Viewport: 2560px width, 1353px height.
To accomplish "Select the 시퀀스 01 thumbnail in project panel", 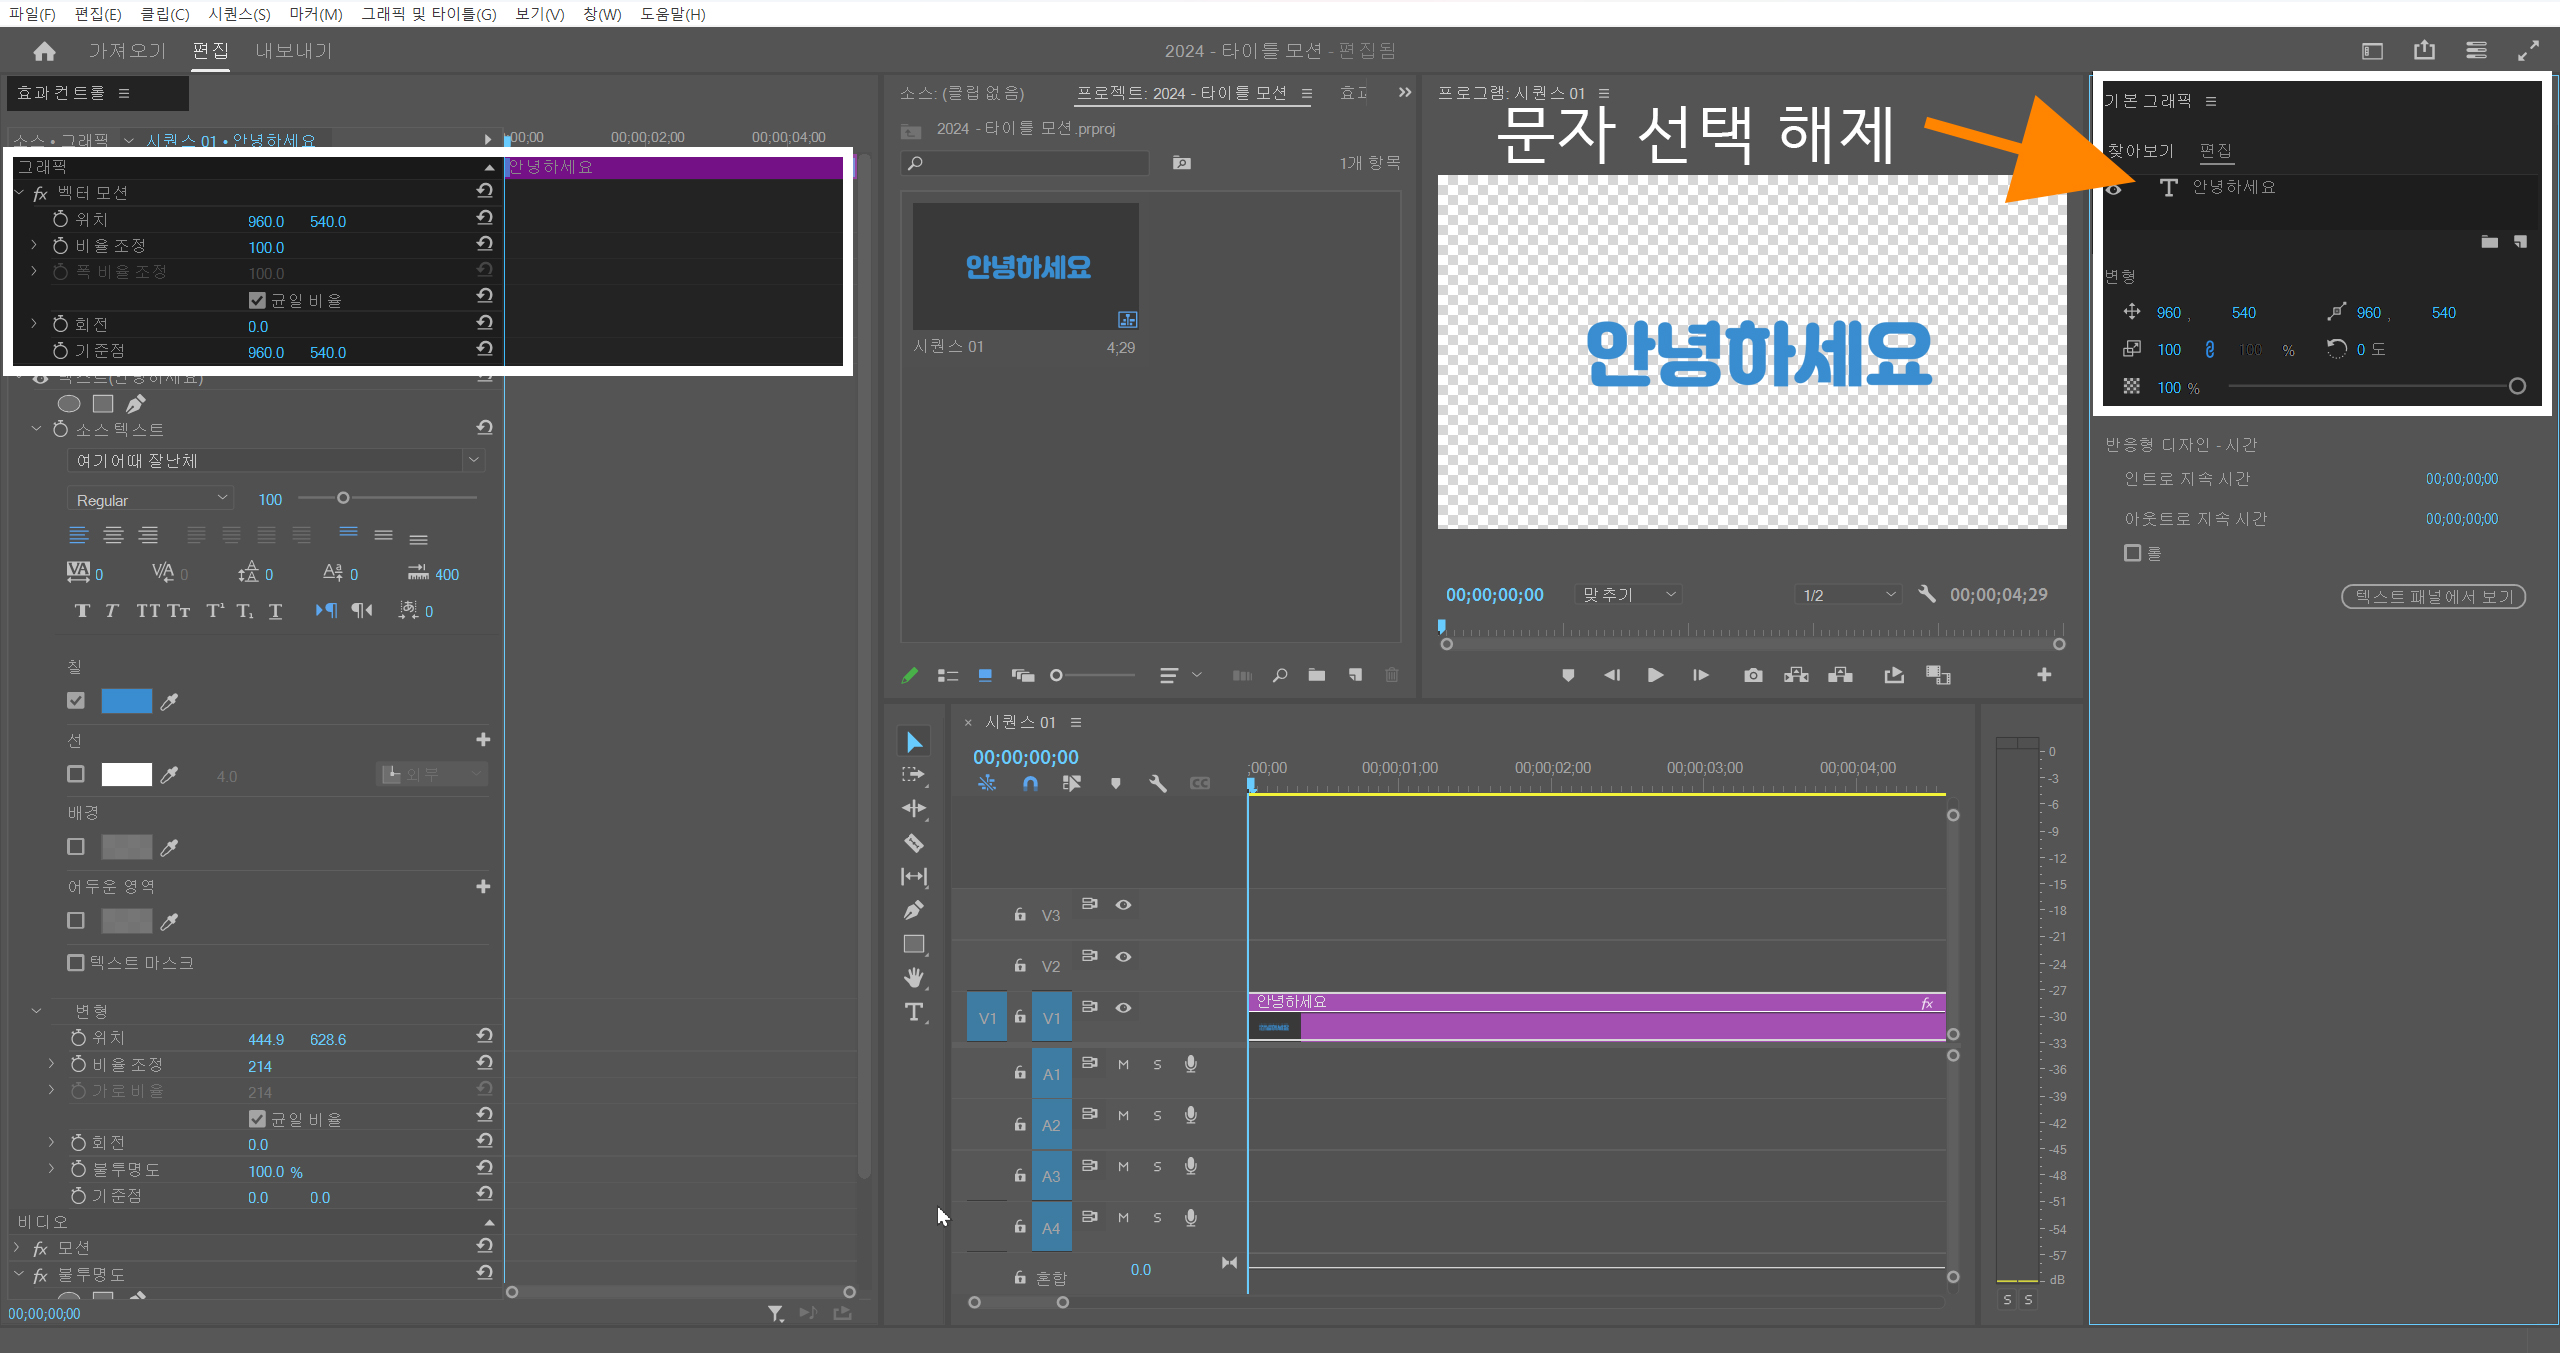I will [x=1025, y=267].
